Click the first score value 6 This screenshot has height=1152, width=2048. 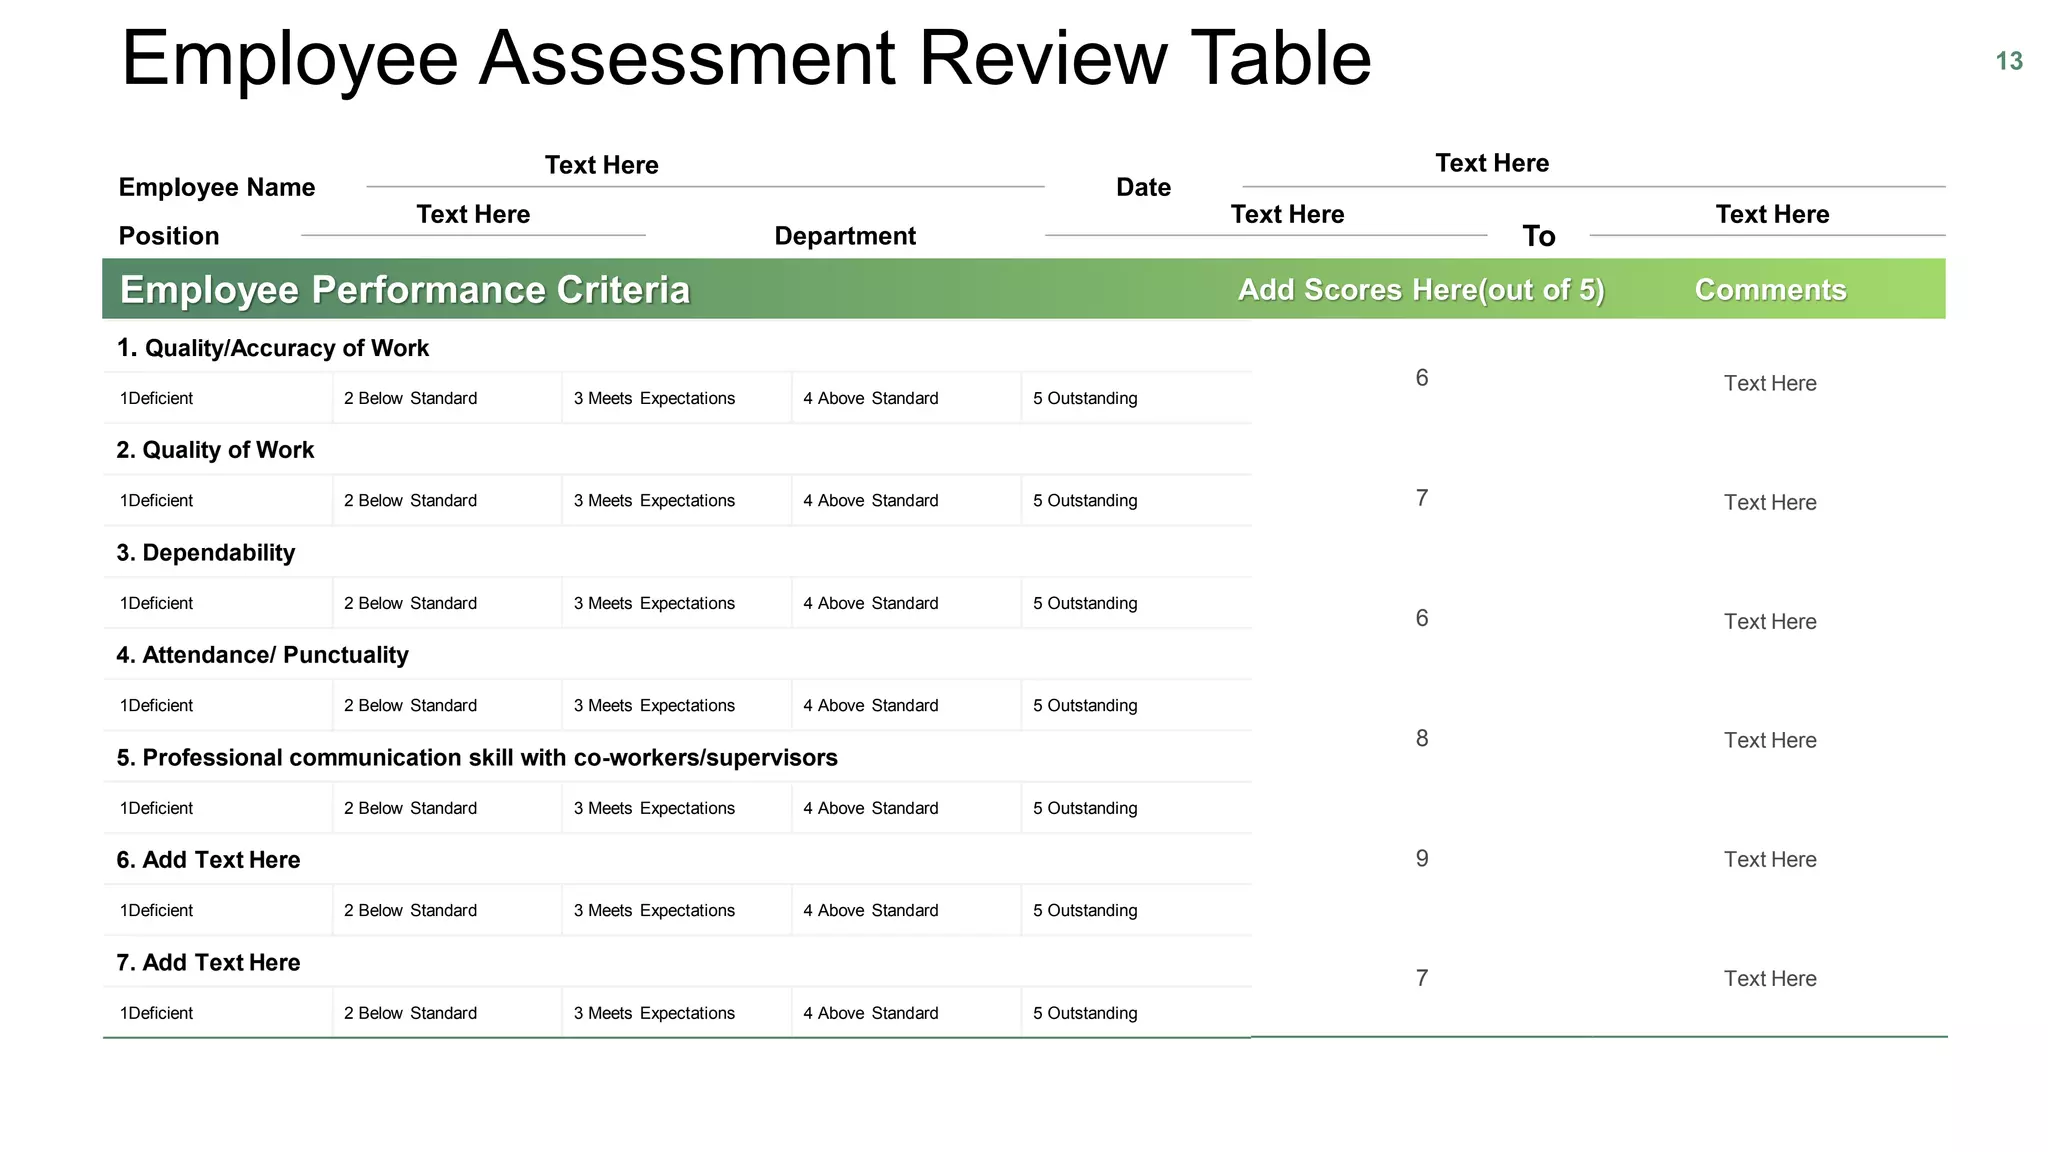tap(1422, 378)
